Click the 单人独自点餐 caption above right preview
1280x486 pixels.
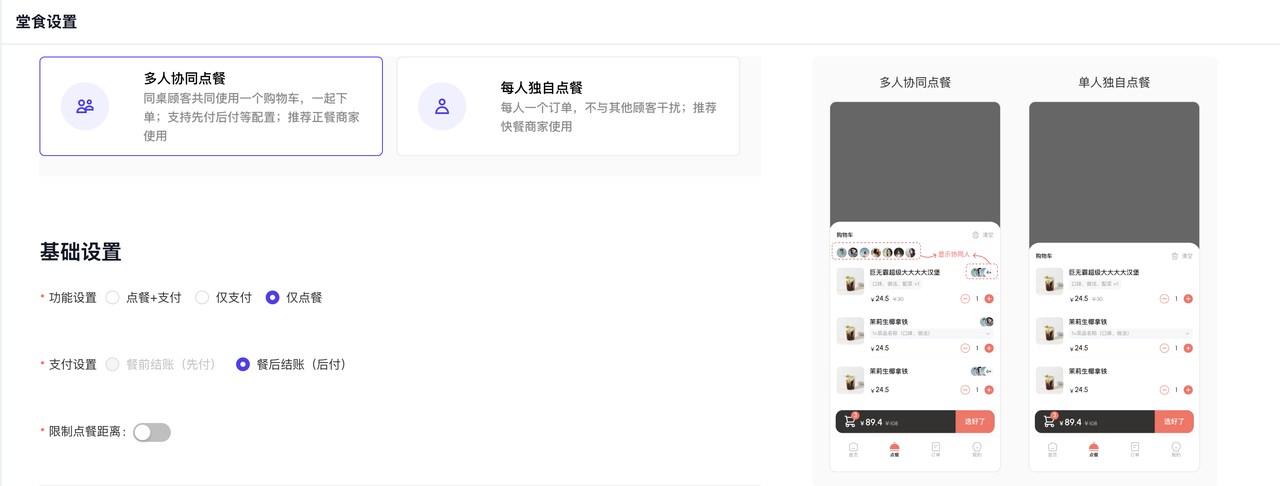pos(1114,82)
